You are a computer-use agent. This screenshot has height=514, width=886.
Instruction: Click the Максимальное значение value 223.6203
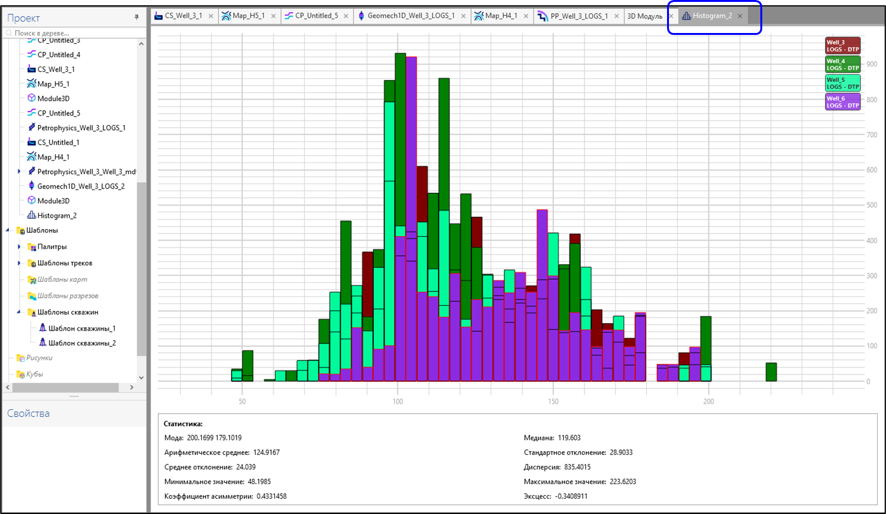pos(623,482)
